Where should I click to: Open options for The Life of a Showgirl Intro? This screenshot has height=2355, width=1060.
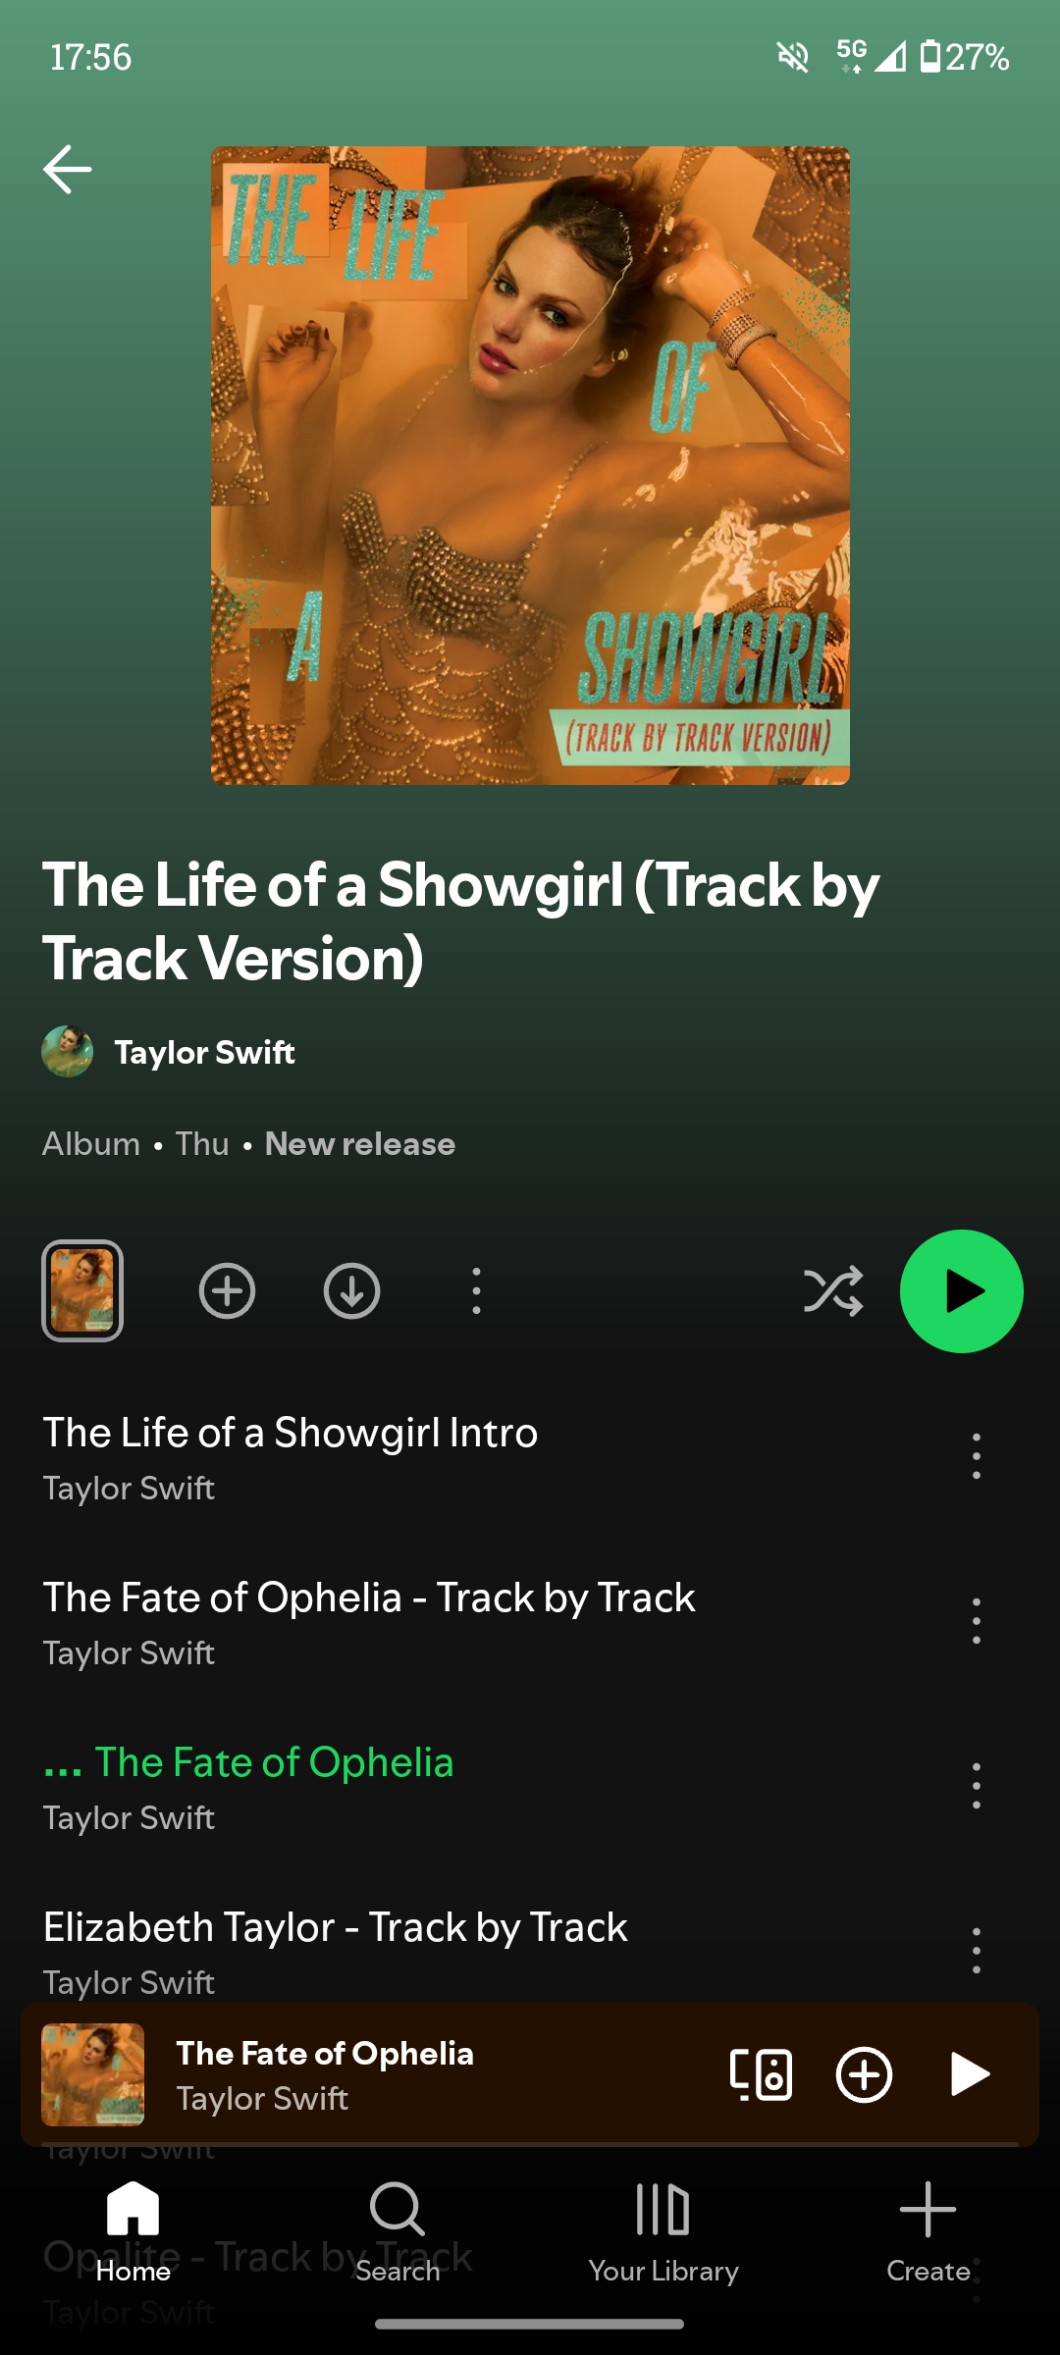976,1456
